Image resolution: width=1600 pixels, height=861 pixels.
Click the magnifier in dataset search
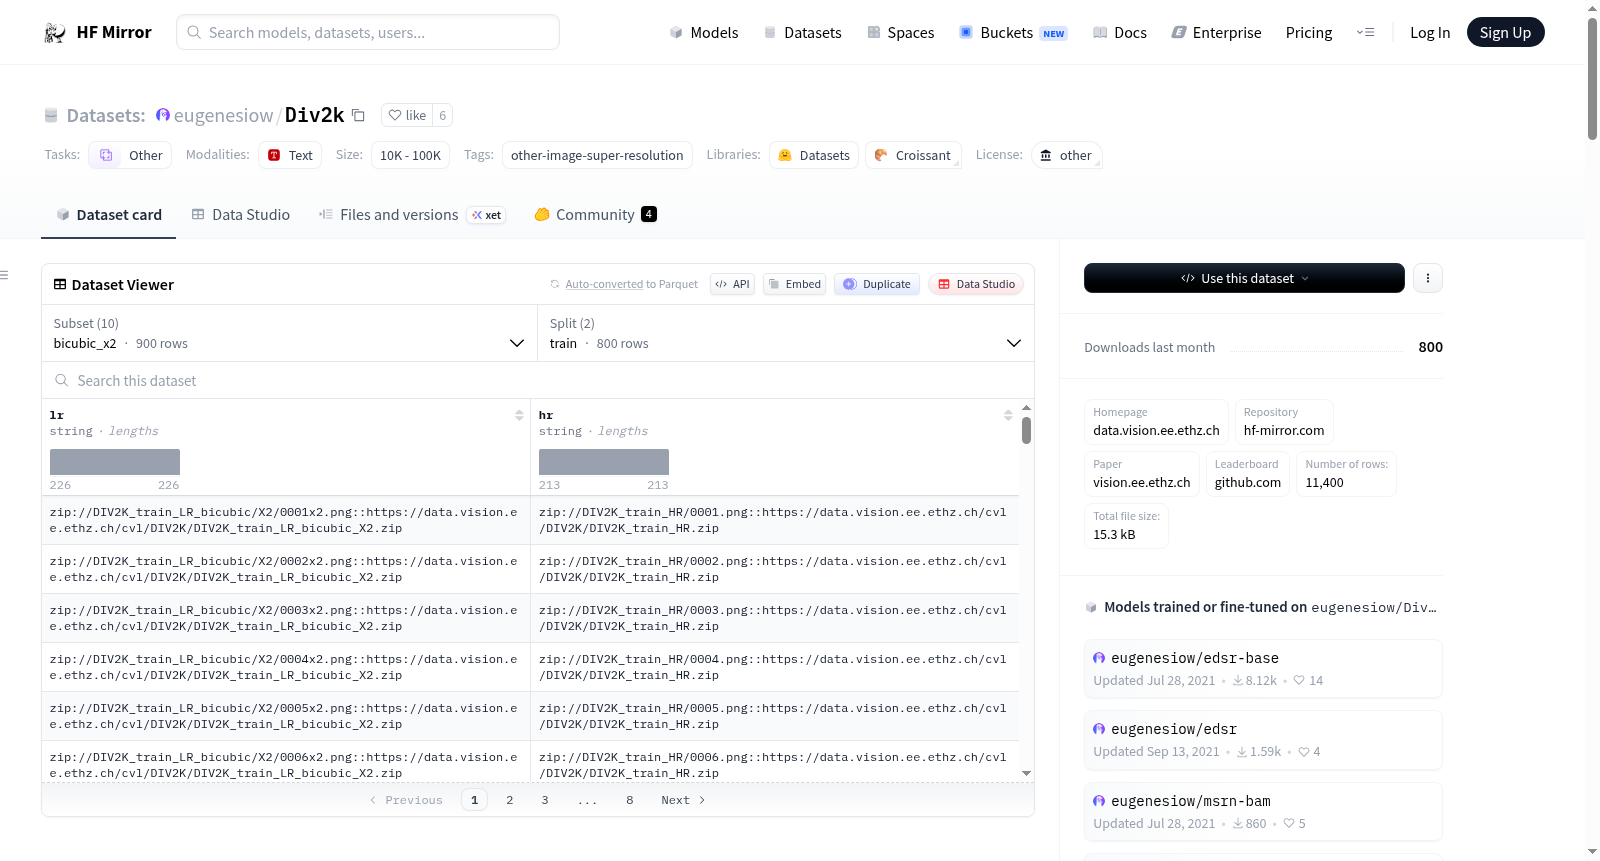pyautogui.click(x=62, y=380)
